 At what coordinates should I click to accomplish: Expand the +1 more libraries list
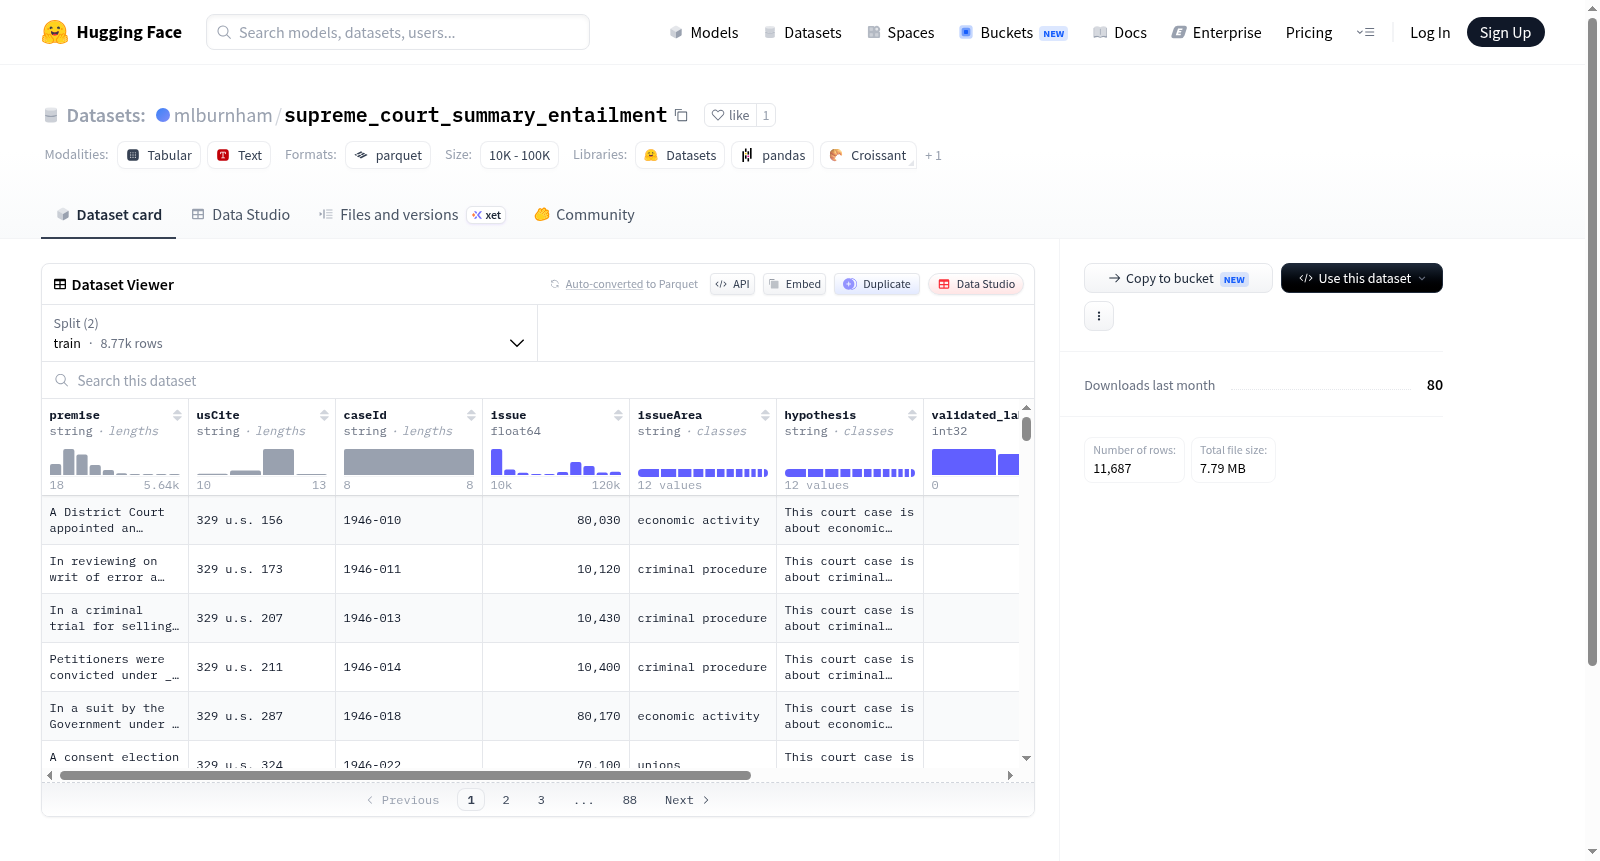[x=933, y=155]
